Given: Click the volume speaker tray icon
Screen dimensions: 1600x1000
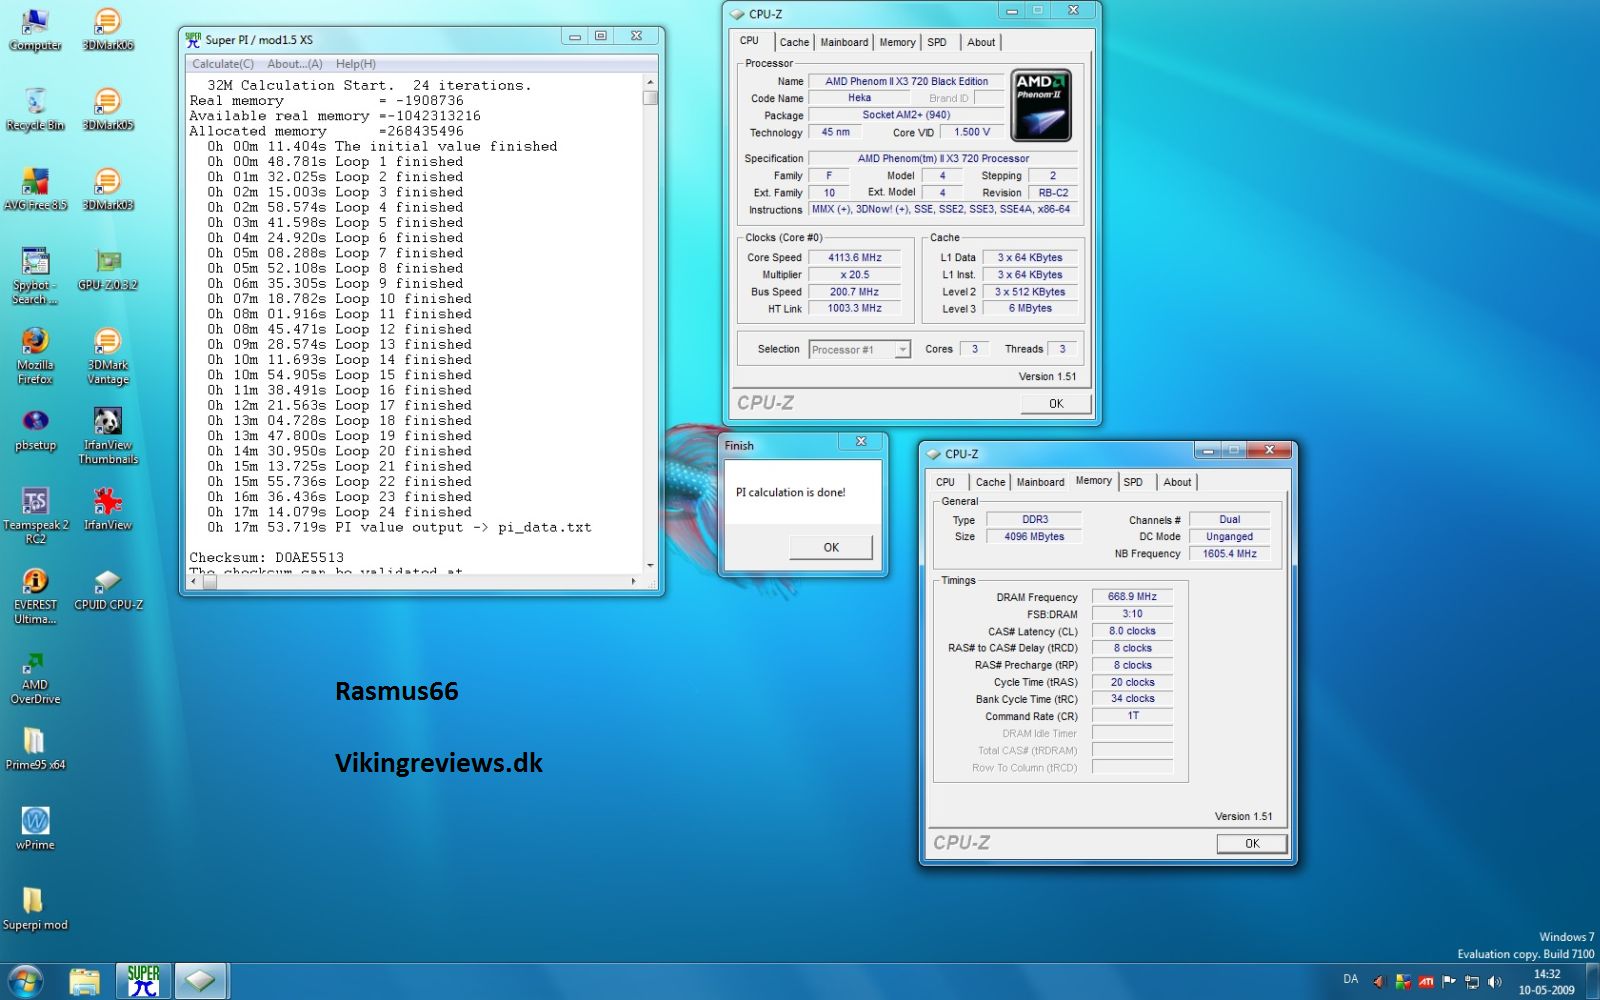Looking at the screenshot, I should click(x=1495, y=981).
